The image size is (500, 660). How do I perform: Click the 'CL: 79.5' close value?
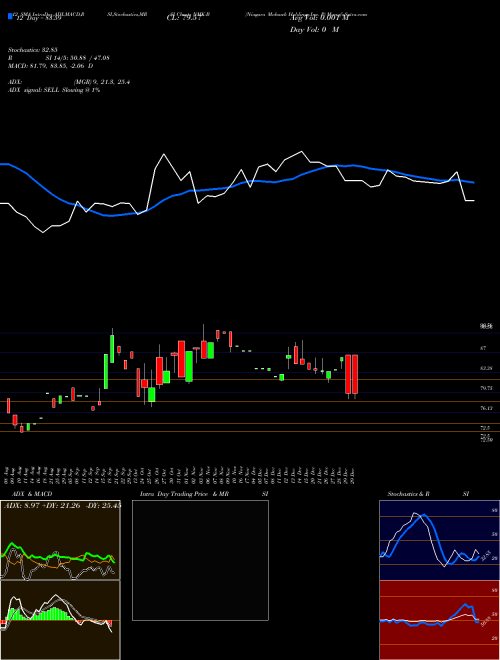182,18
